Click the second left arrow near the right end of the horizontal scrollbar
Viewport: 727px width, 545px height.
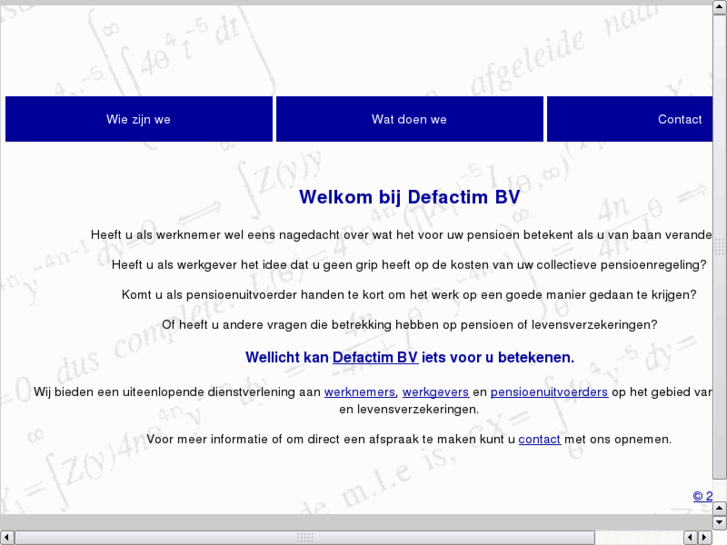(691, 537)
